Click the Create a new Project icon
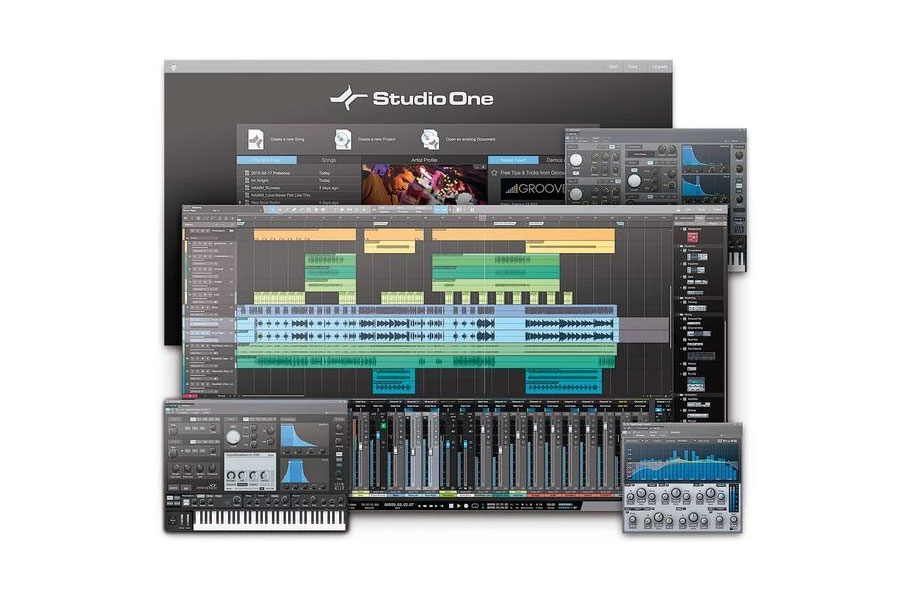The width and height of the screenshot is (910, 600). point(343,139)
